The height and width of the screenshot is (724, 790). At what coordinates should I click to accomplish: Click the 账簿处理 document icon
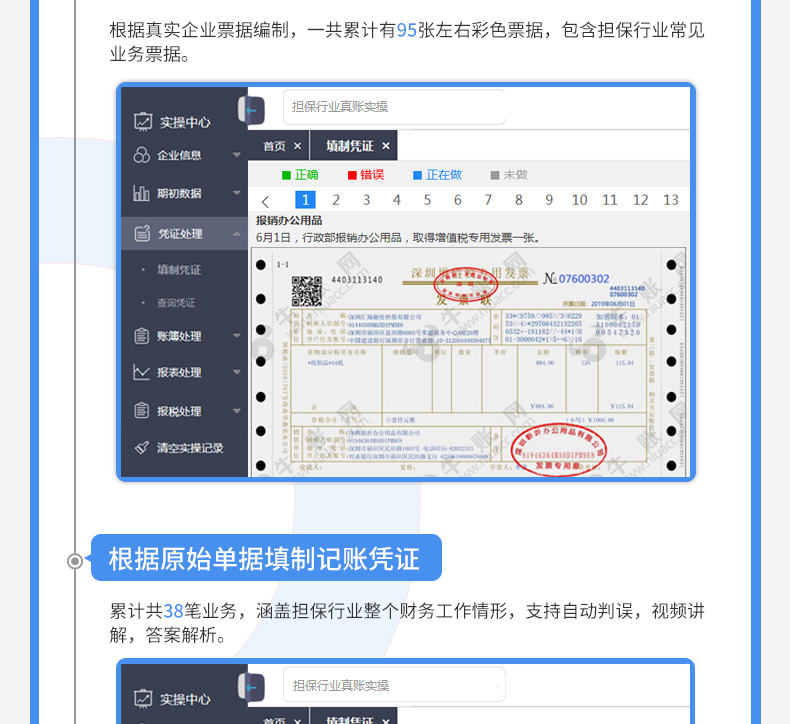click(x=141, y=336)
